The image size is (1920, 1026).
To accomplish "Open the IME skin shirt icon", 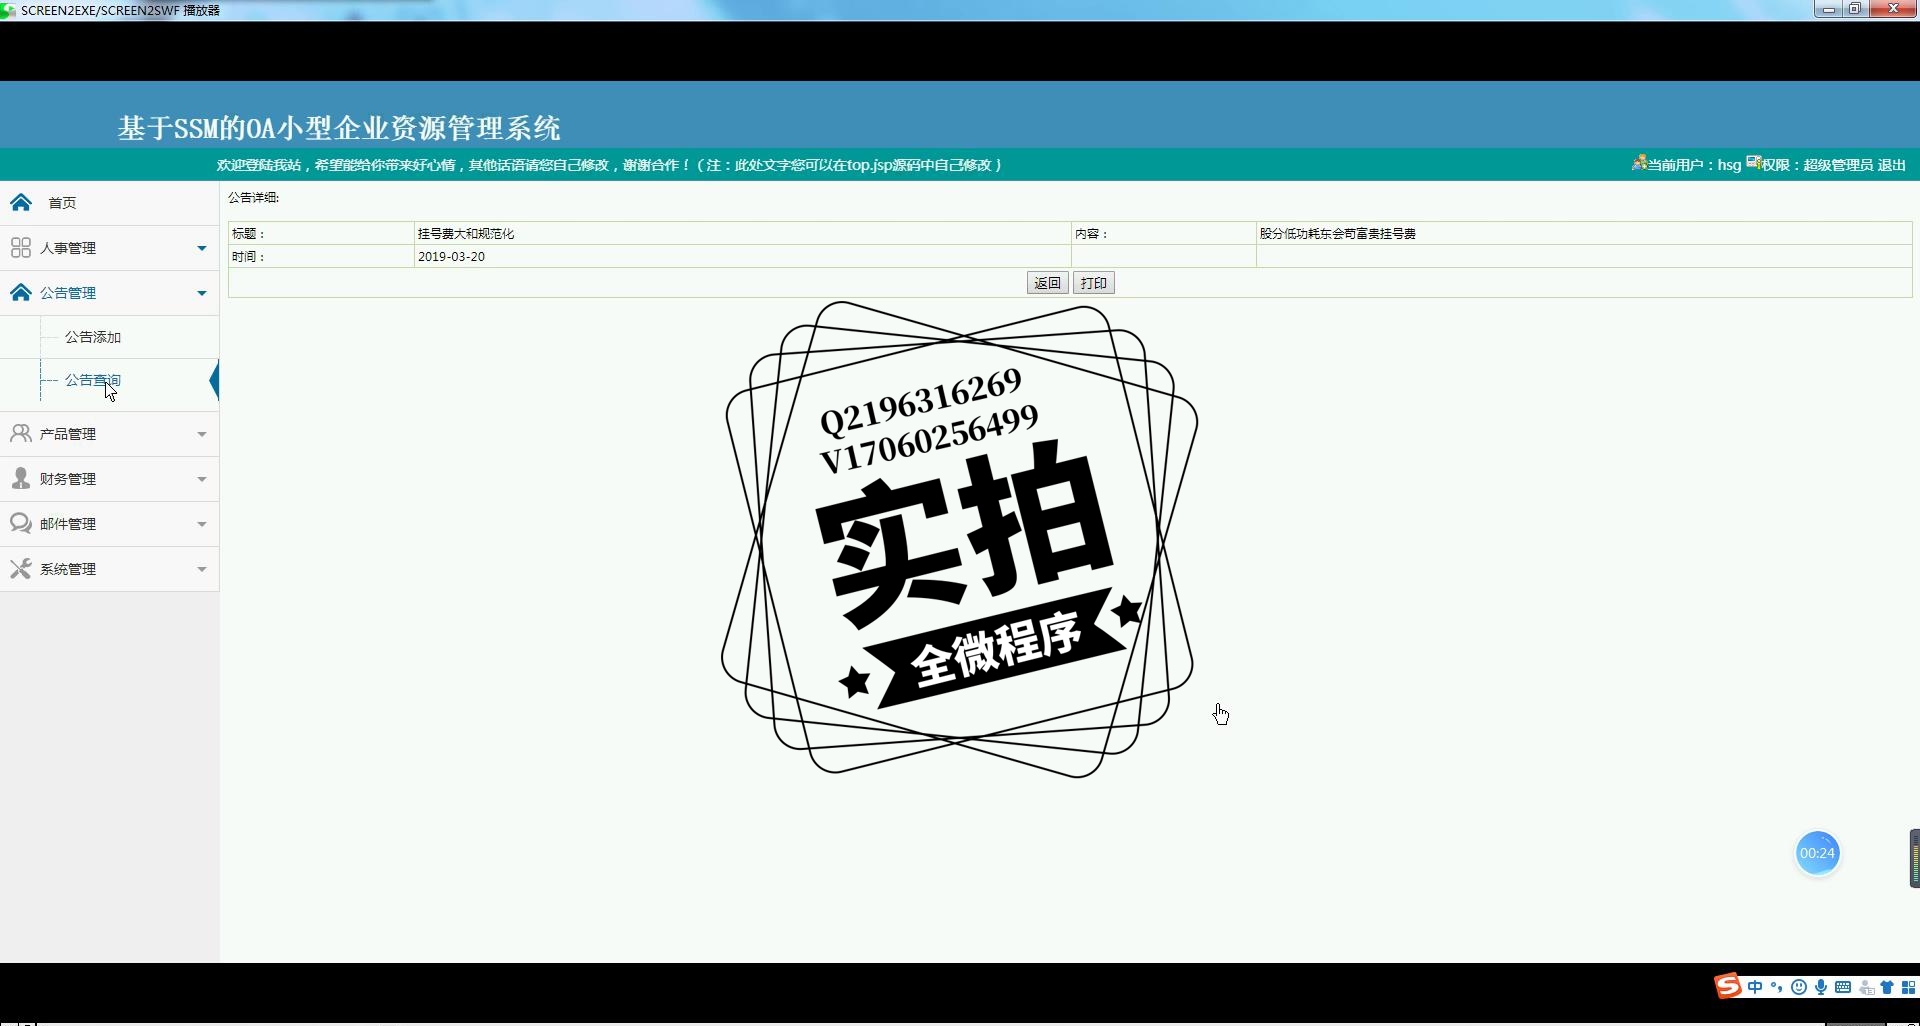I will (x=1887, y=987).
